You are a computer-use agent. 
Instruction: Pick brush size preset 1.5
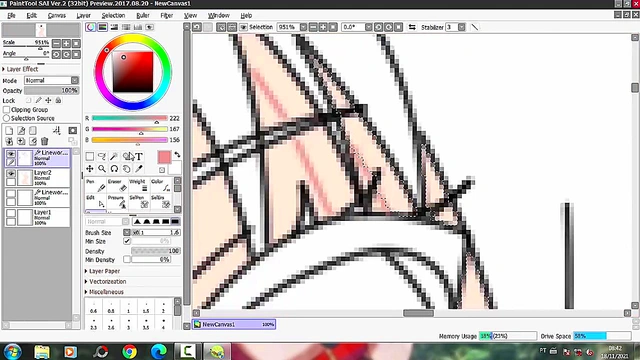point(146,307)
